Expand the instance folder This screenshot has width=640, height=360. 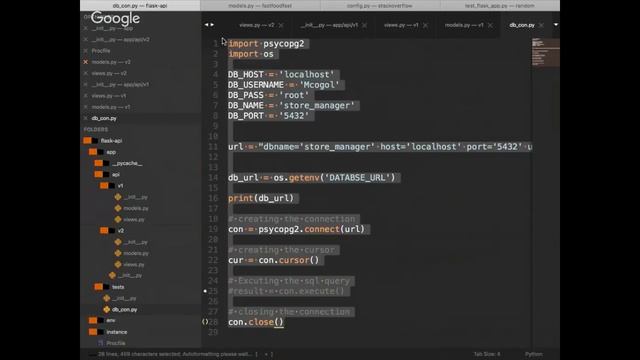tap(96, 332)
